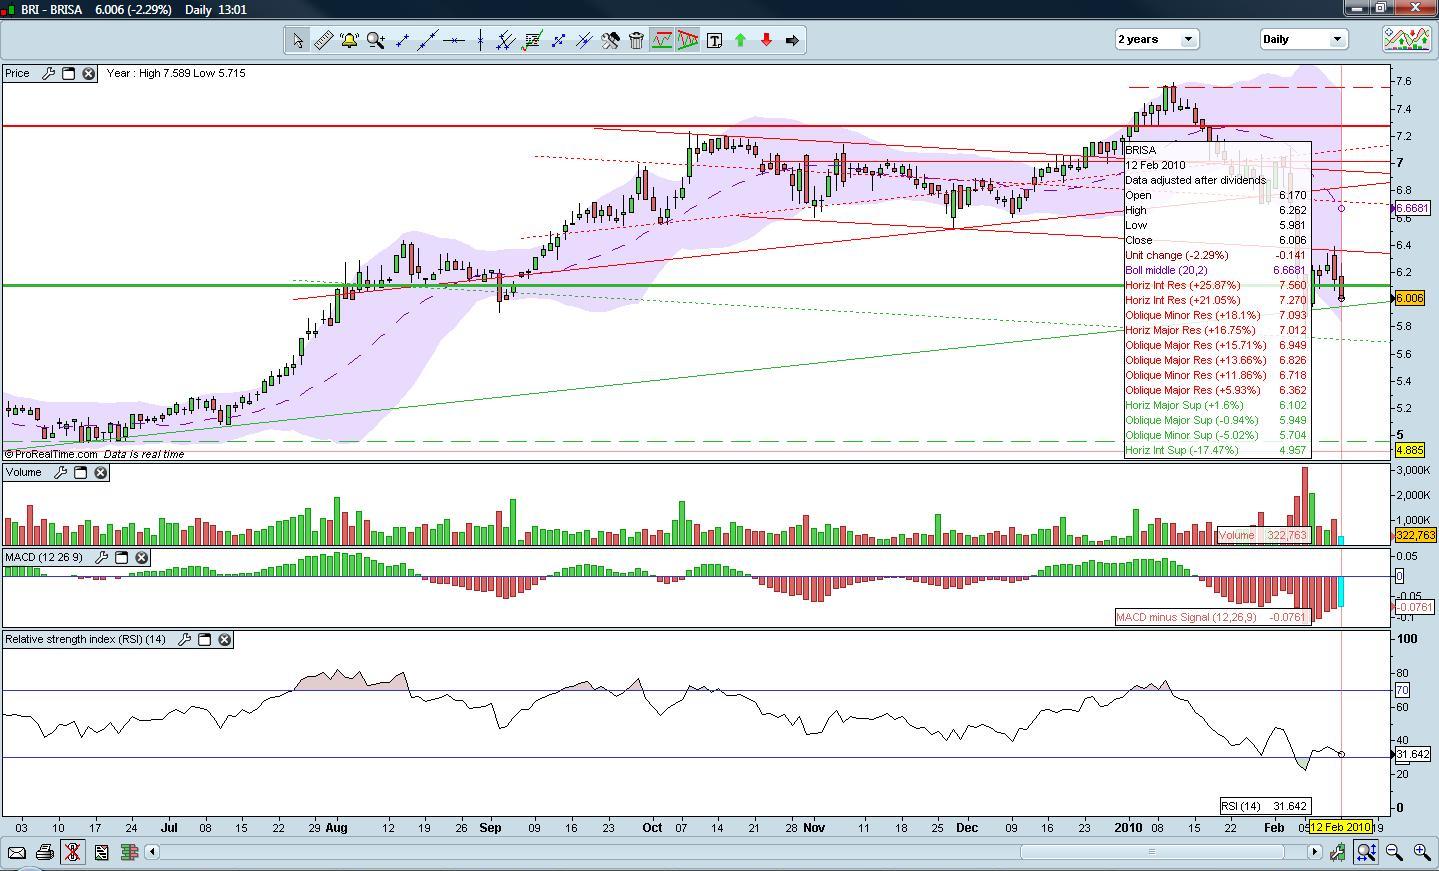Click the 6.6681 Bollinger middle label
This screenshot has width=1439, height=871.
1412,208
